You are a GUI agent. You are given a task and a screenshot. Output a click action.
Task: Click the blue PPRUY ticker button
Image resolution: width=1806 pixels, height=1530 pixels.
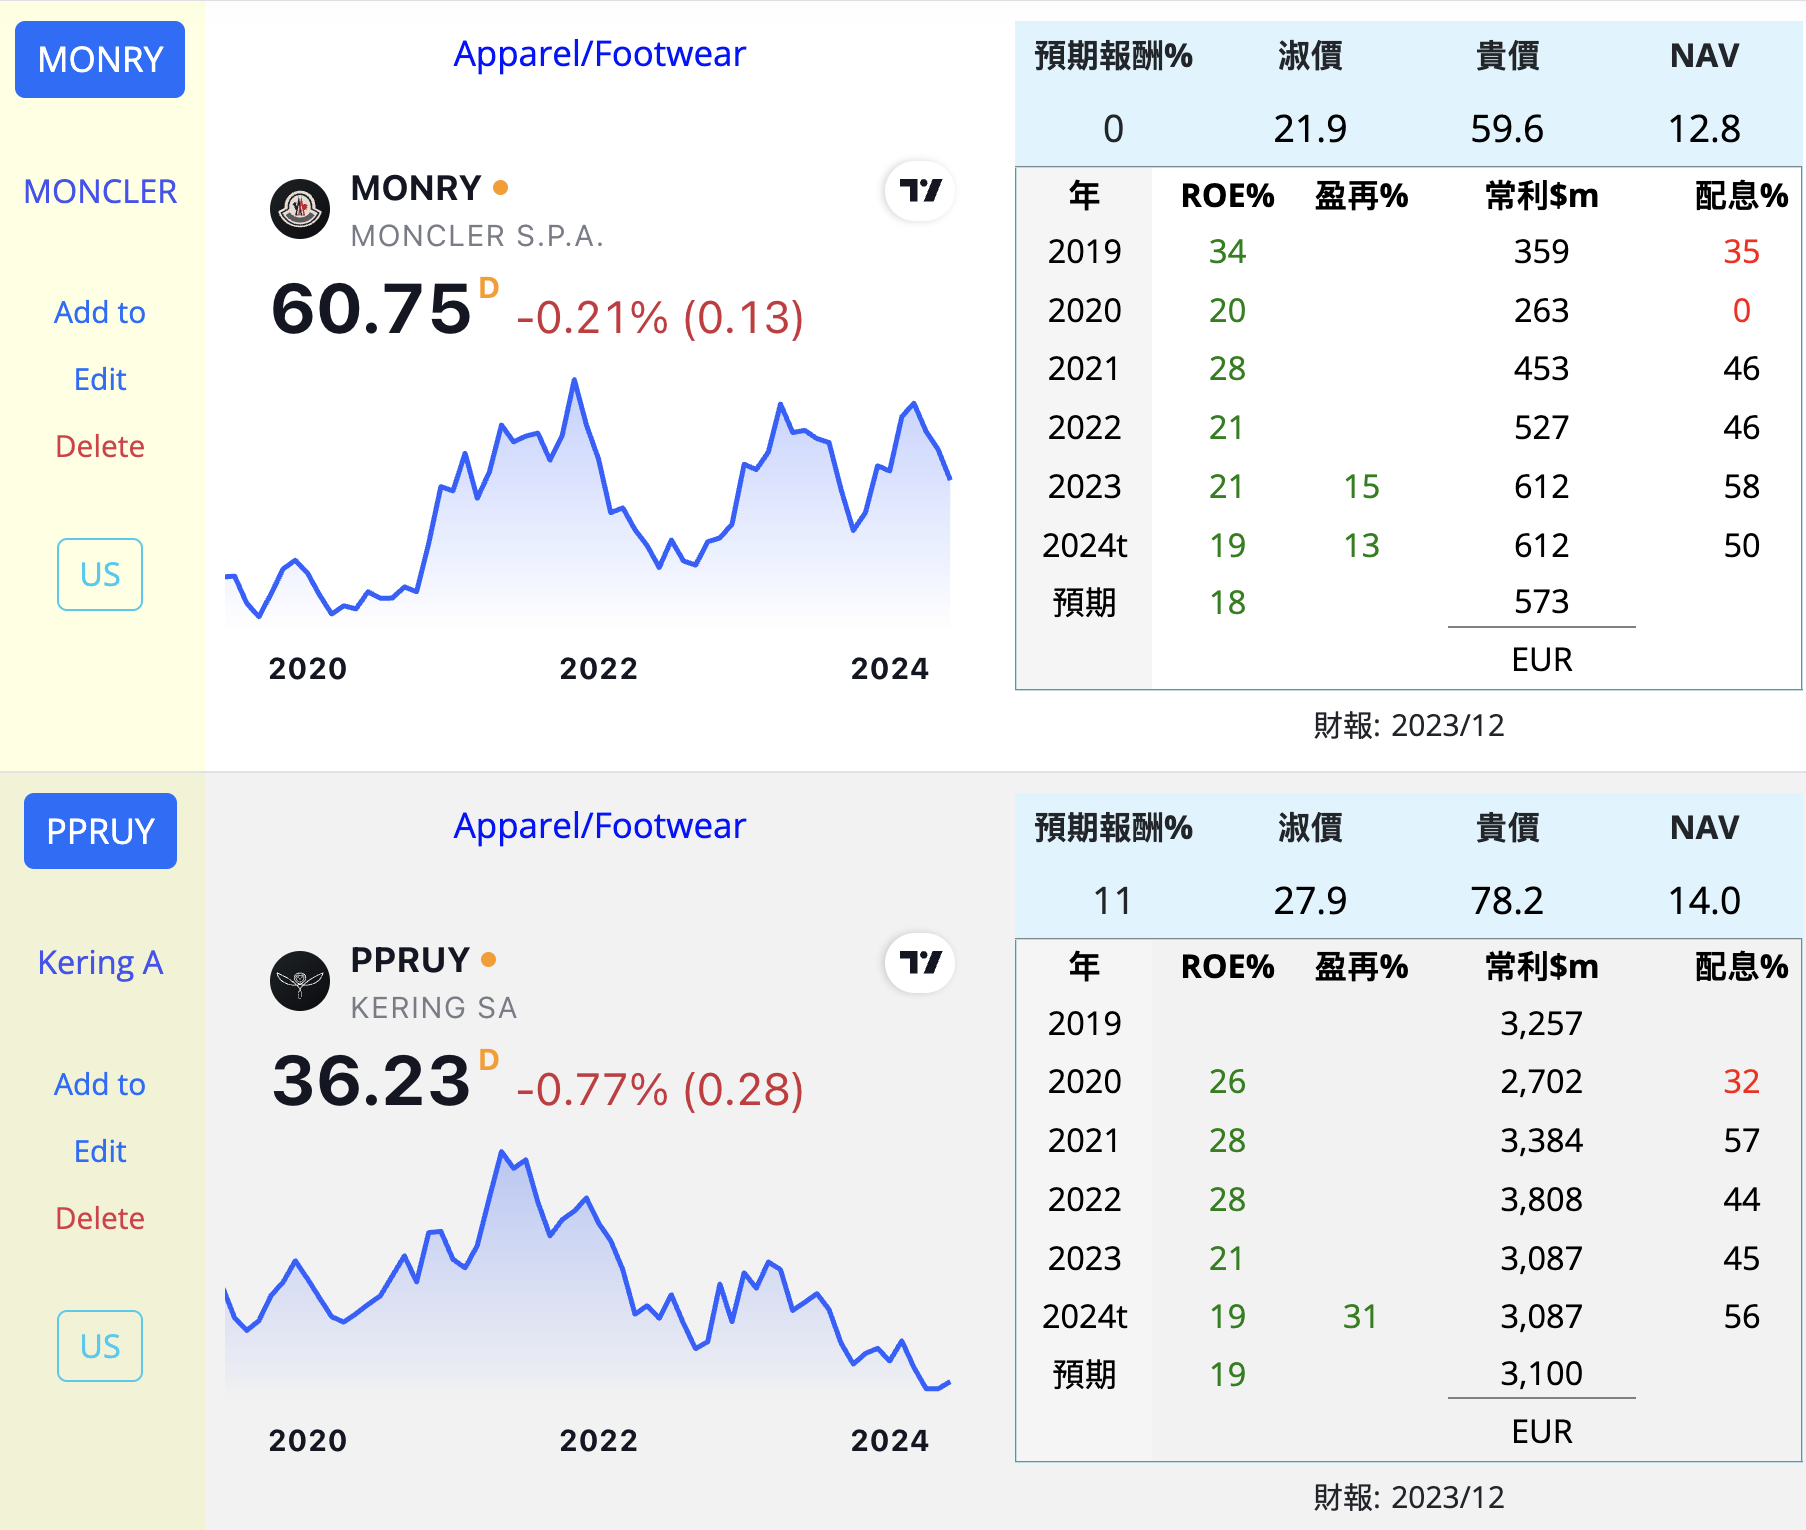[100, 831]
